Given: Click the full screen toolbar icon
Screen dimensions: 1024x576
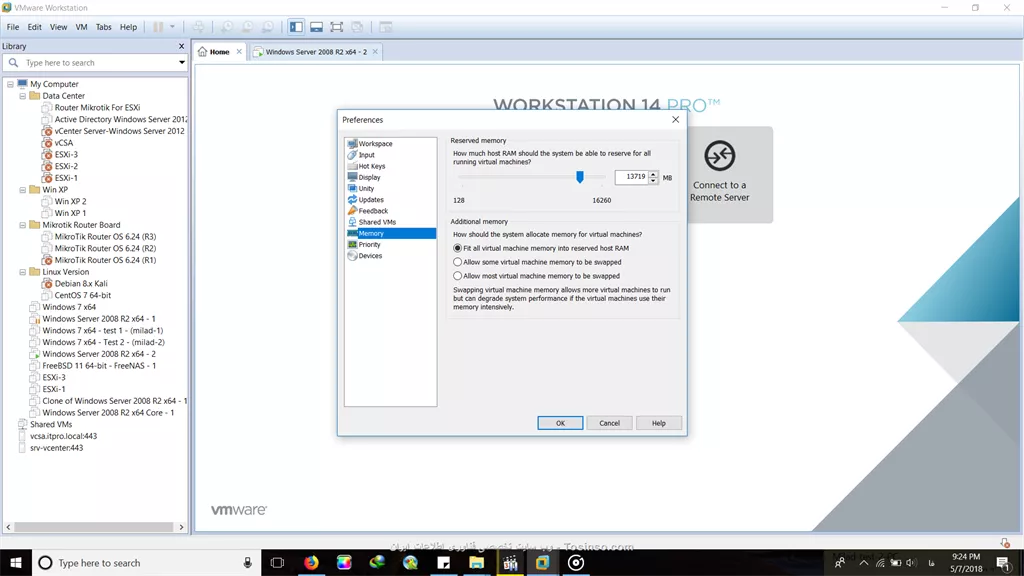Looking at the screenshot, I should (336, 27).
